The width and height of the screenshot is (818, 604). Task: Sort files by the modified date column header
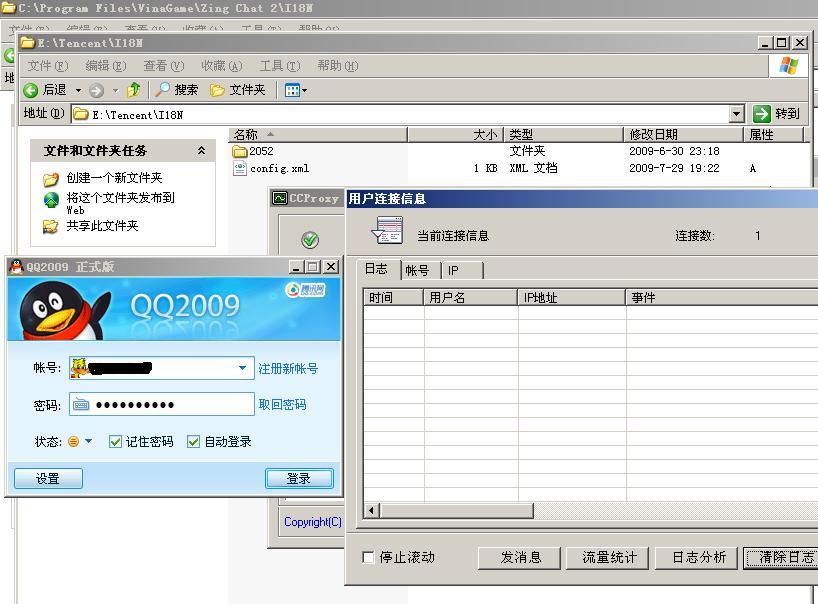point(683,135)
